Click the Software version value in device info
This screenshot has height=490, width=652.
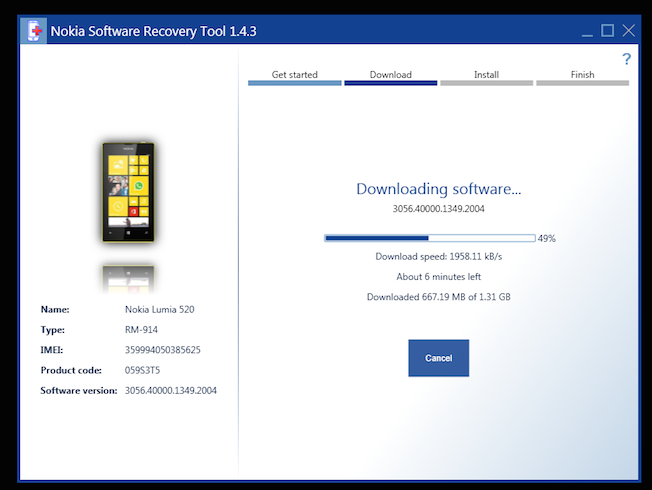pos(170,391)
